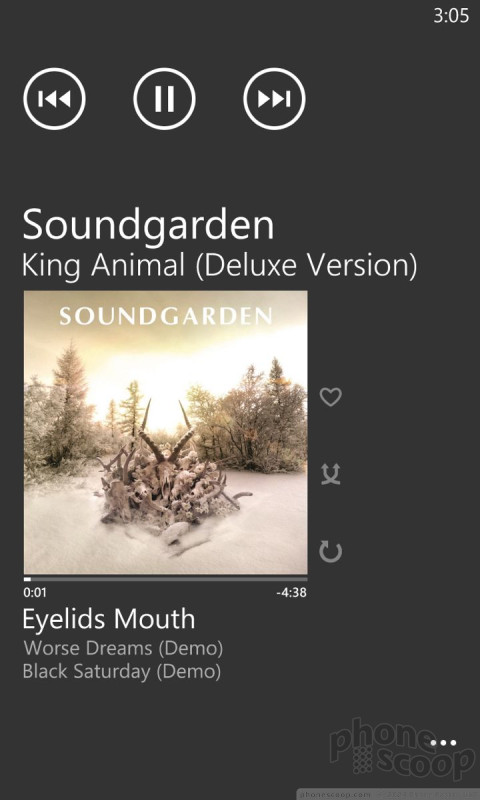The width and height of the screenshot is (480, 800).
Task: Tap the Soundgarden artist name
Action: pyautogui.click(x=148, y=224)
